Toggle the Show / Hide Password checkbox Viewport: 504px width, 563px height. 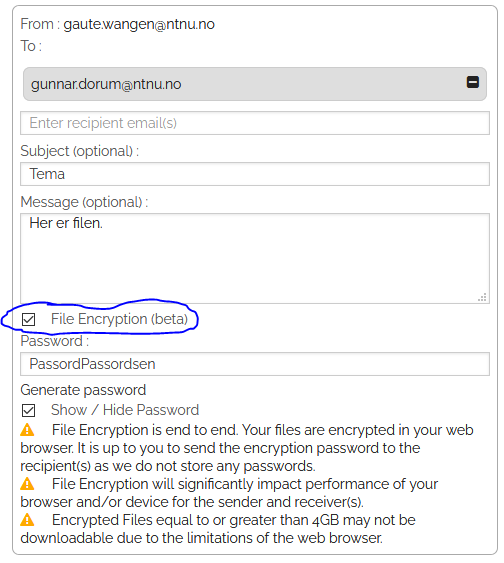coord(28,410)
